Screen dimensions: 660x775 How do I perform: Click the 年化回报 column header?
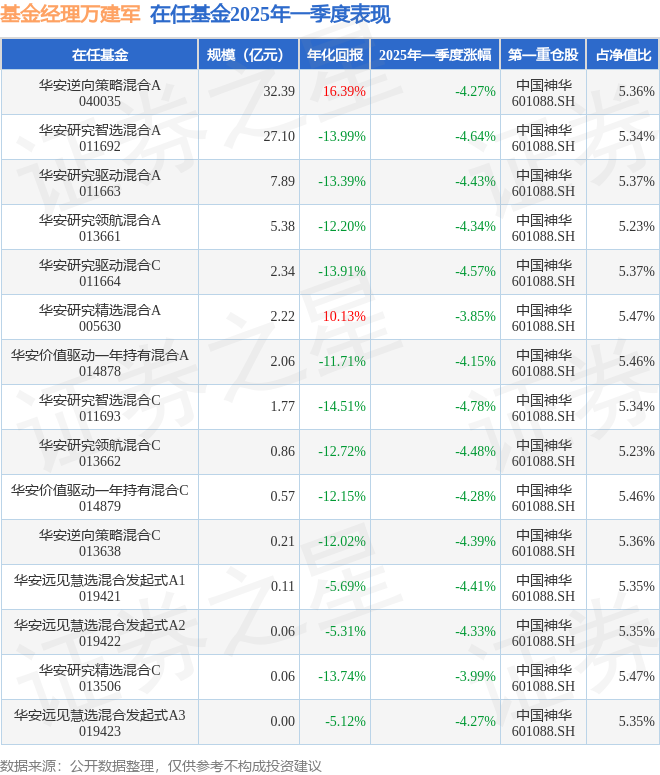pos(335,54)
